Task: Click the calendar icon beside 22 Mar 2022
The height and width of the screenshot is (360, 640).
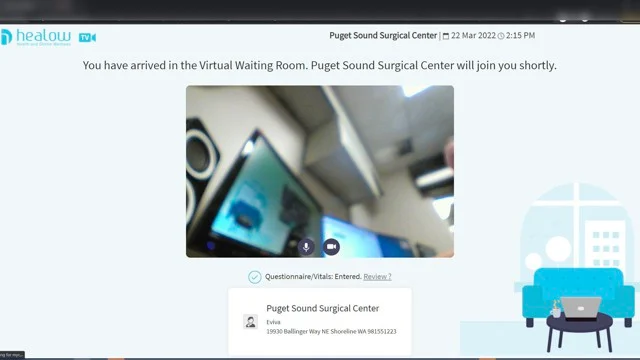Action: coord(446,36)
